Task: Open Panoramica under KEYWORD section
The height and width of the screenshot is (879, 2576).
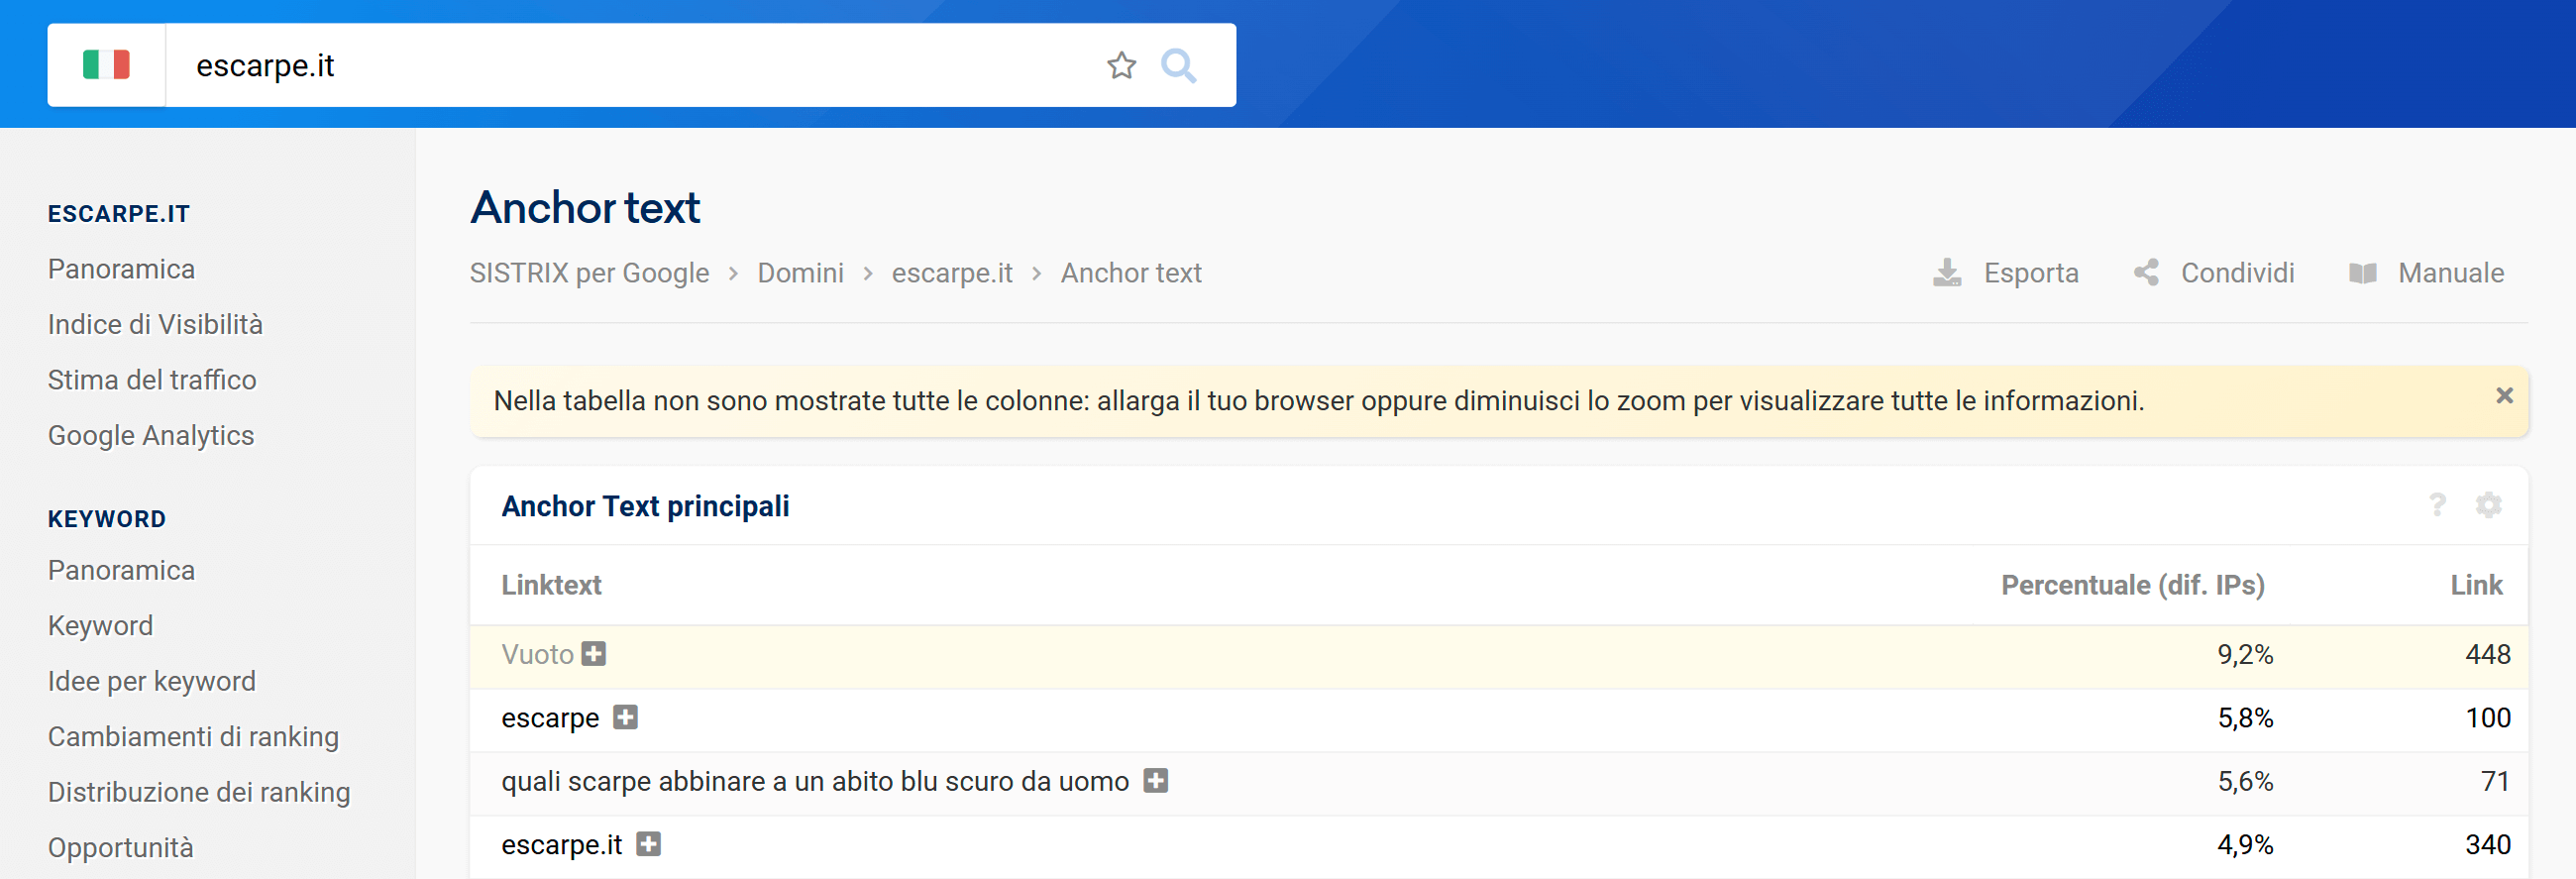Action: pos(121,570)
